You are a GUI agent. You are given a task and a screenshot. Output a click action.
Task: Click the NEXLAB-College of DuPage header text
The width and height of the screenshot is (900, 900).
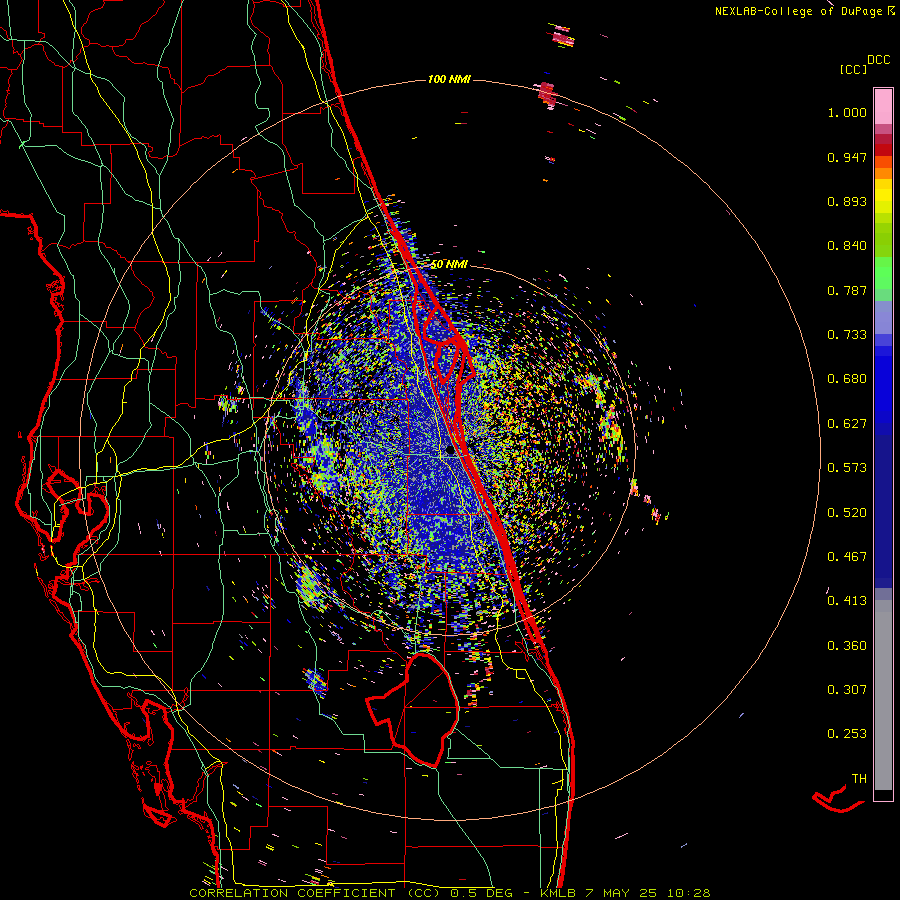coord(804,11)
